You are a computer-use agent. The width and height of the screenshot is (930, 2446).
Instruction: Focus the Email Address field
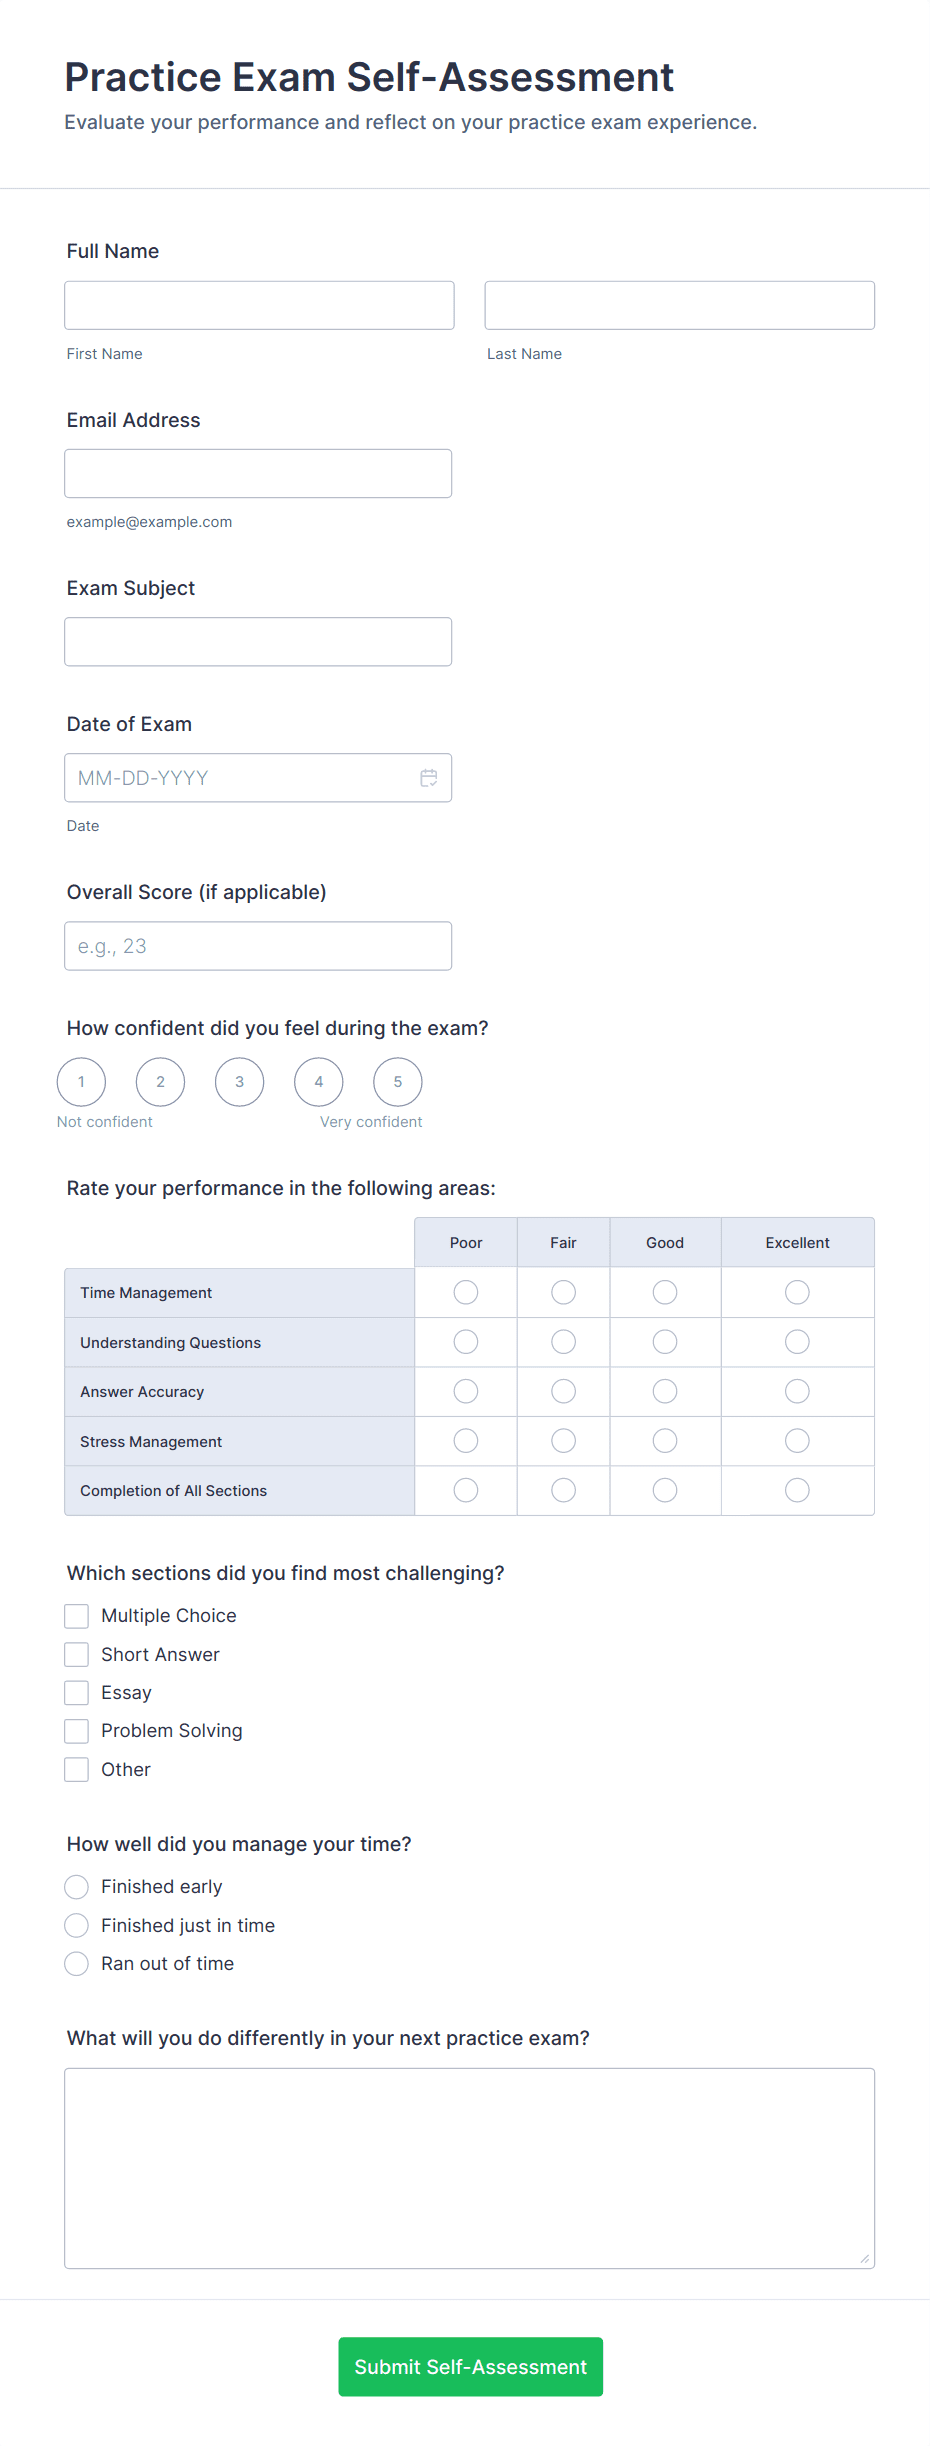coord(258,473)
